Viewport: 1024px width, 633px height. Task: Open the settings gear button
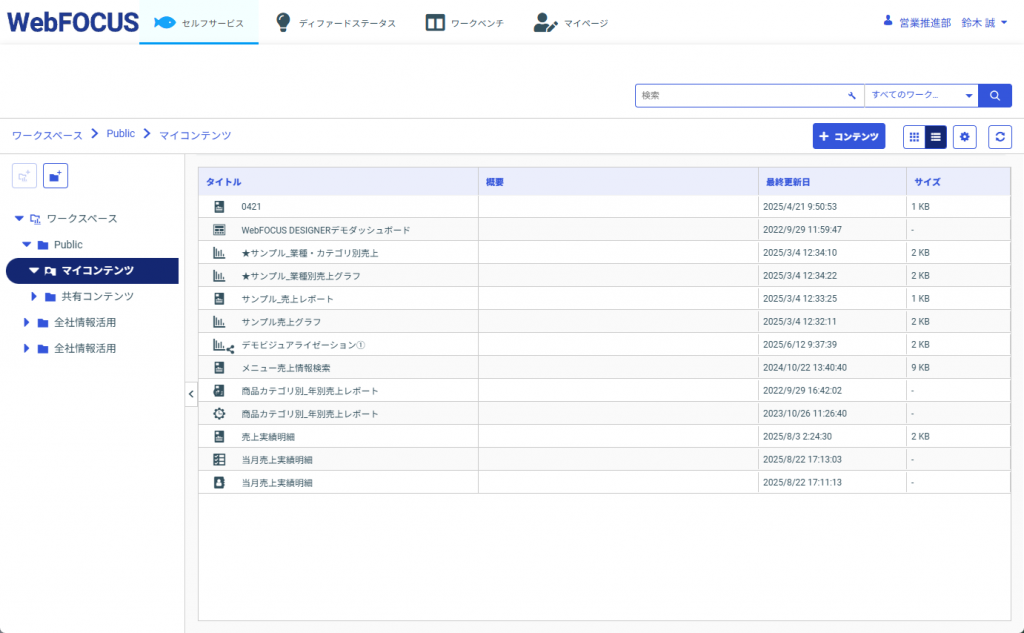(964, 137)
